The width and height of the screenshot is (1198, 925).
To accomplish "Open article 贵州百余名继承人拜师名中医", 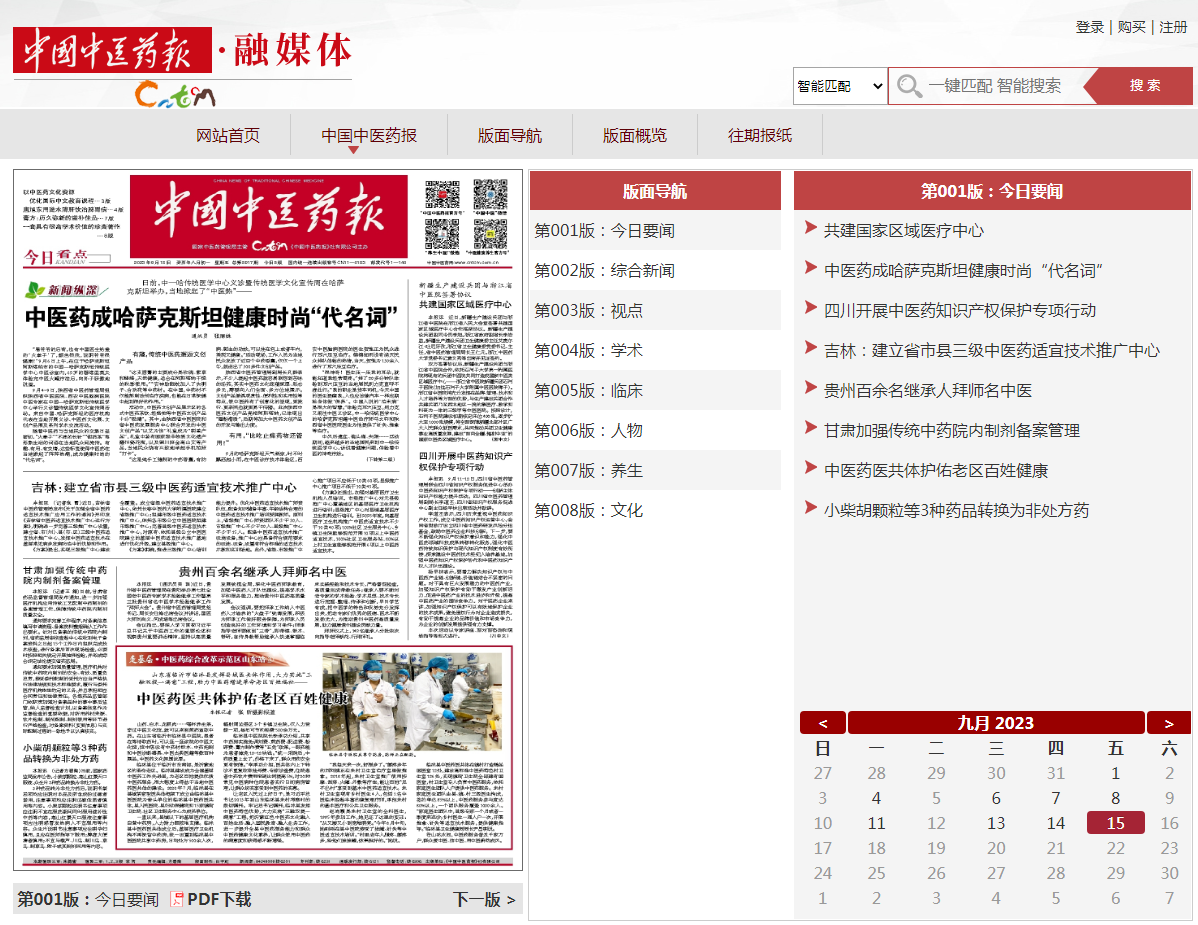I will click(928, 390).
